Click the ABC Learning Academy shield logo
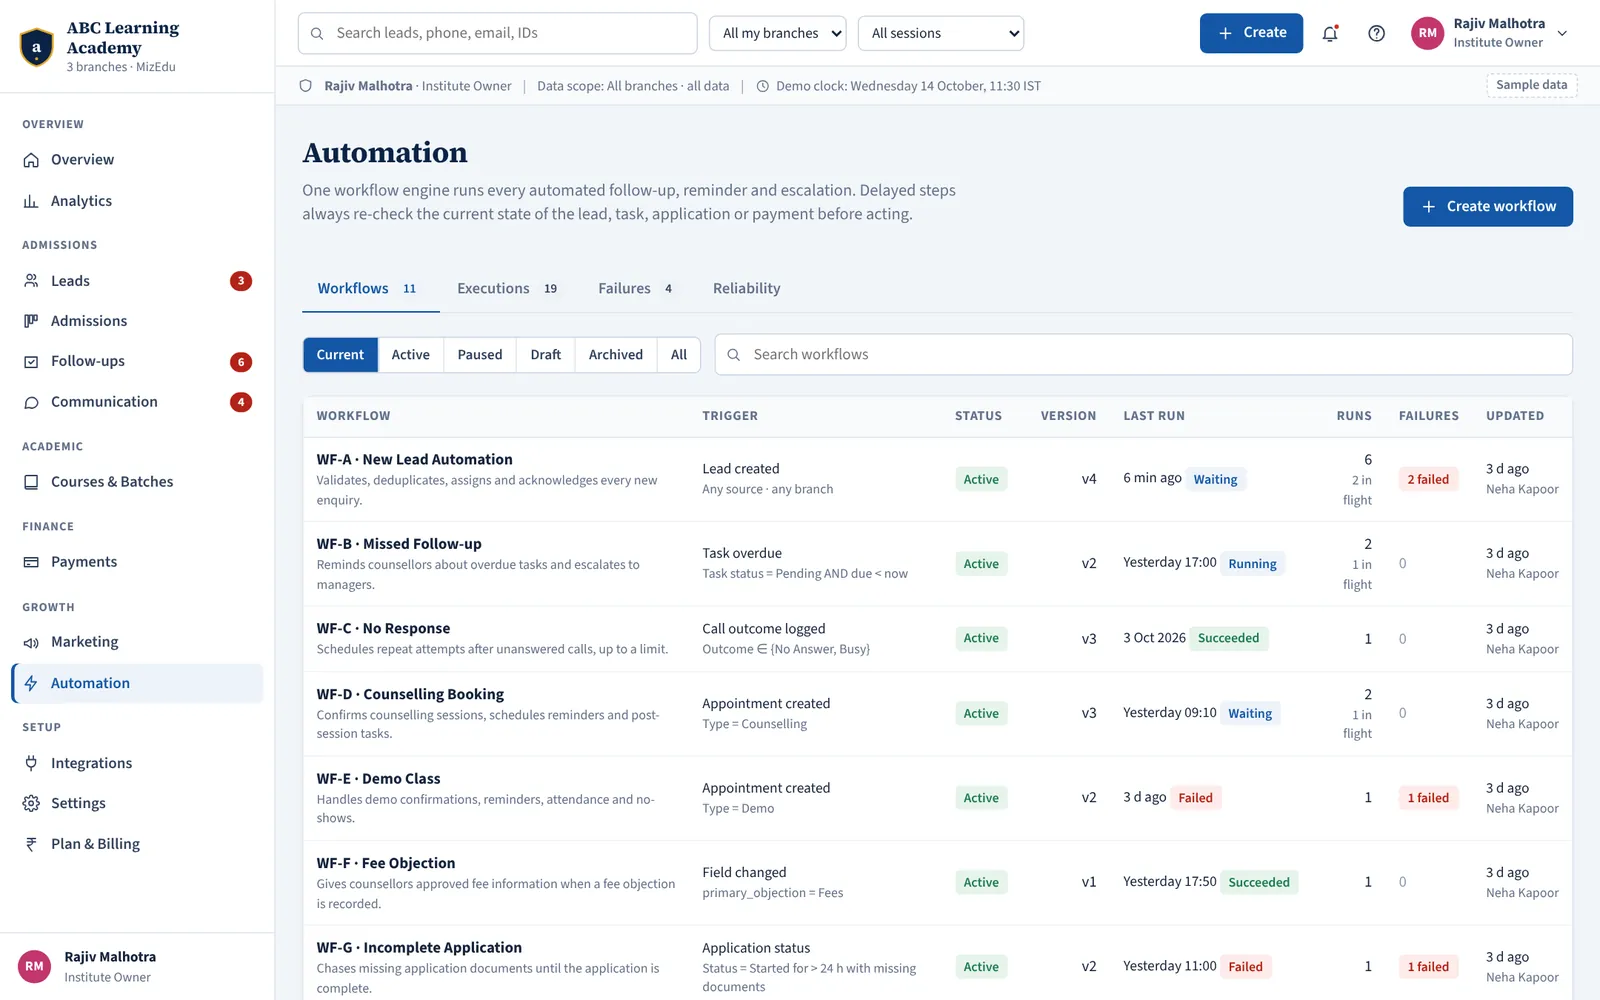 pos(37,47)
